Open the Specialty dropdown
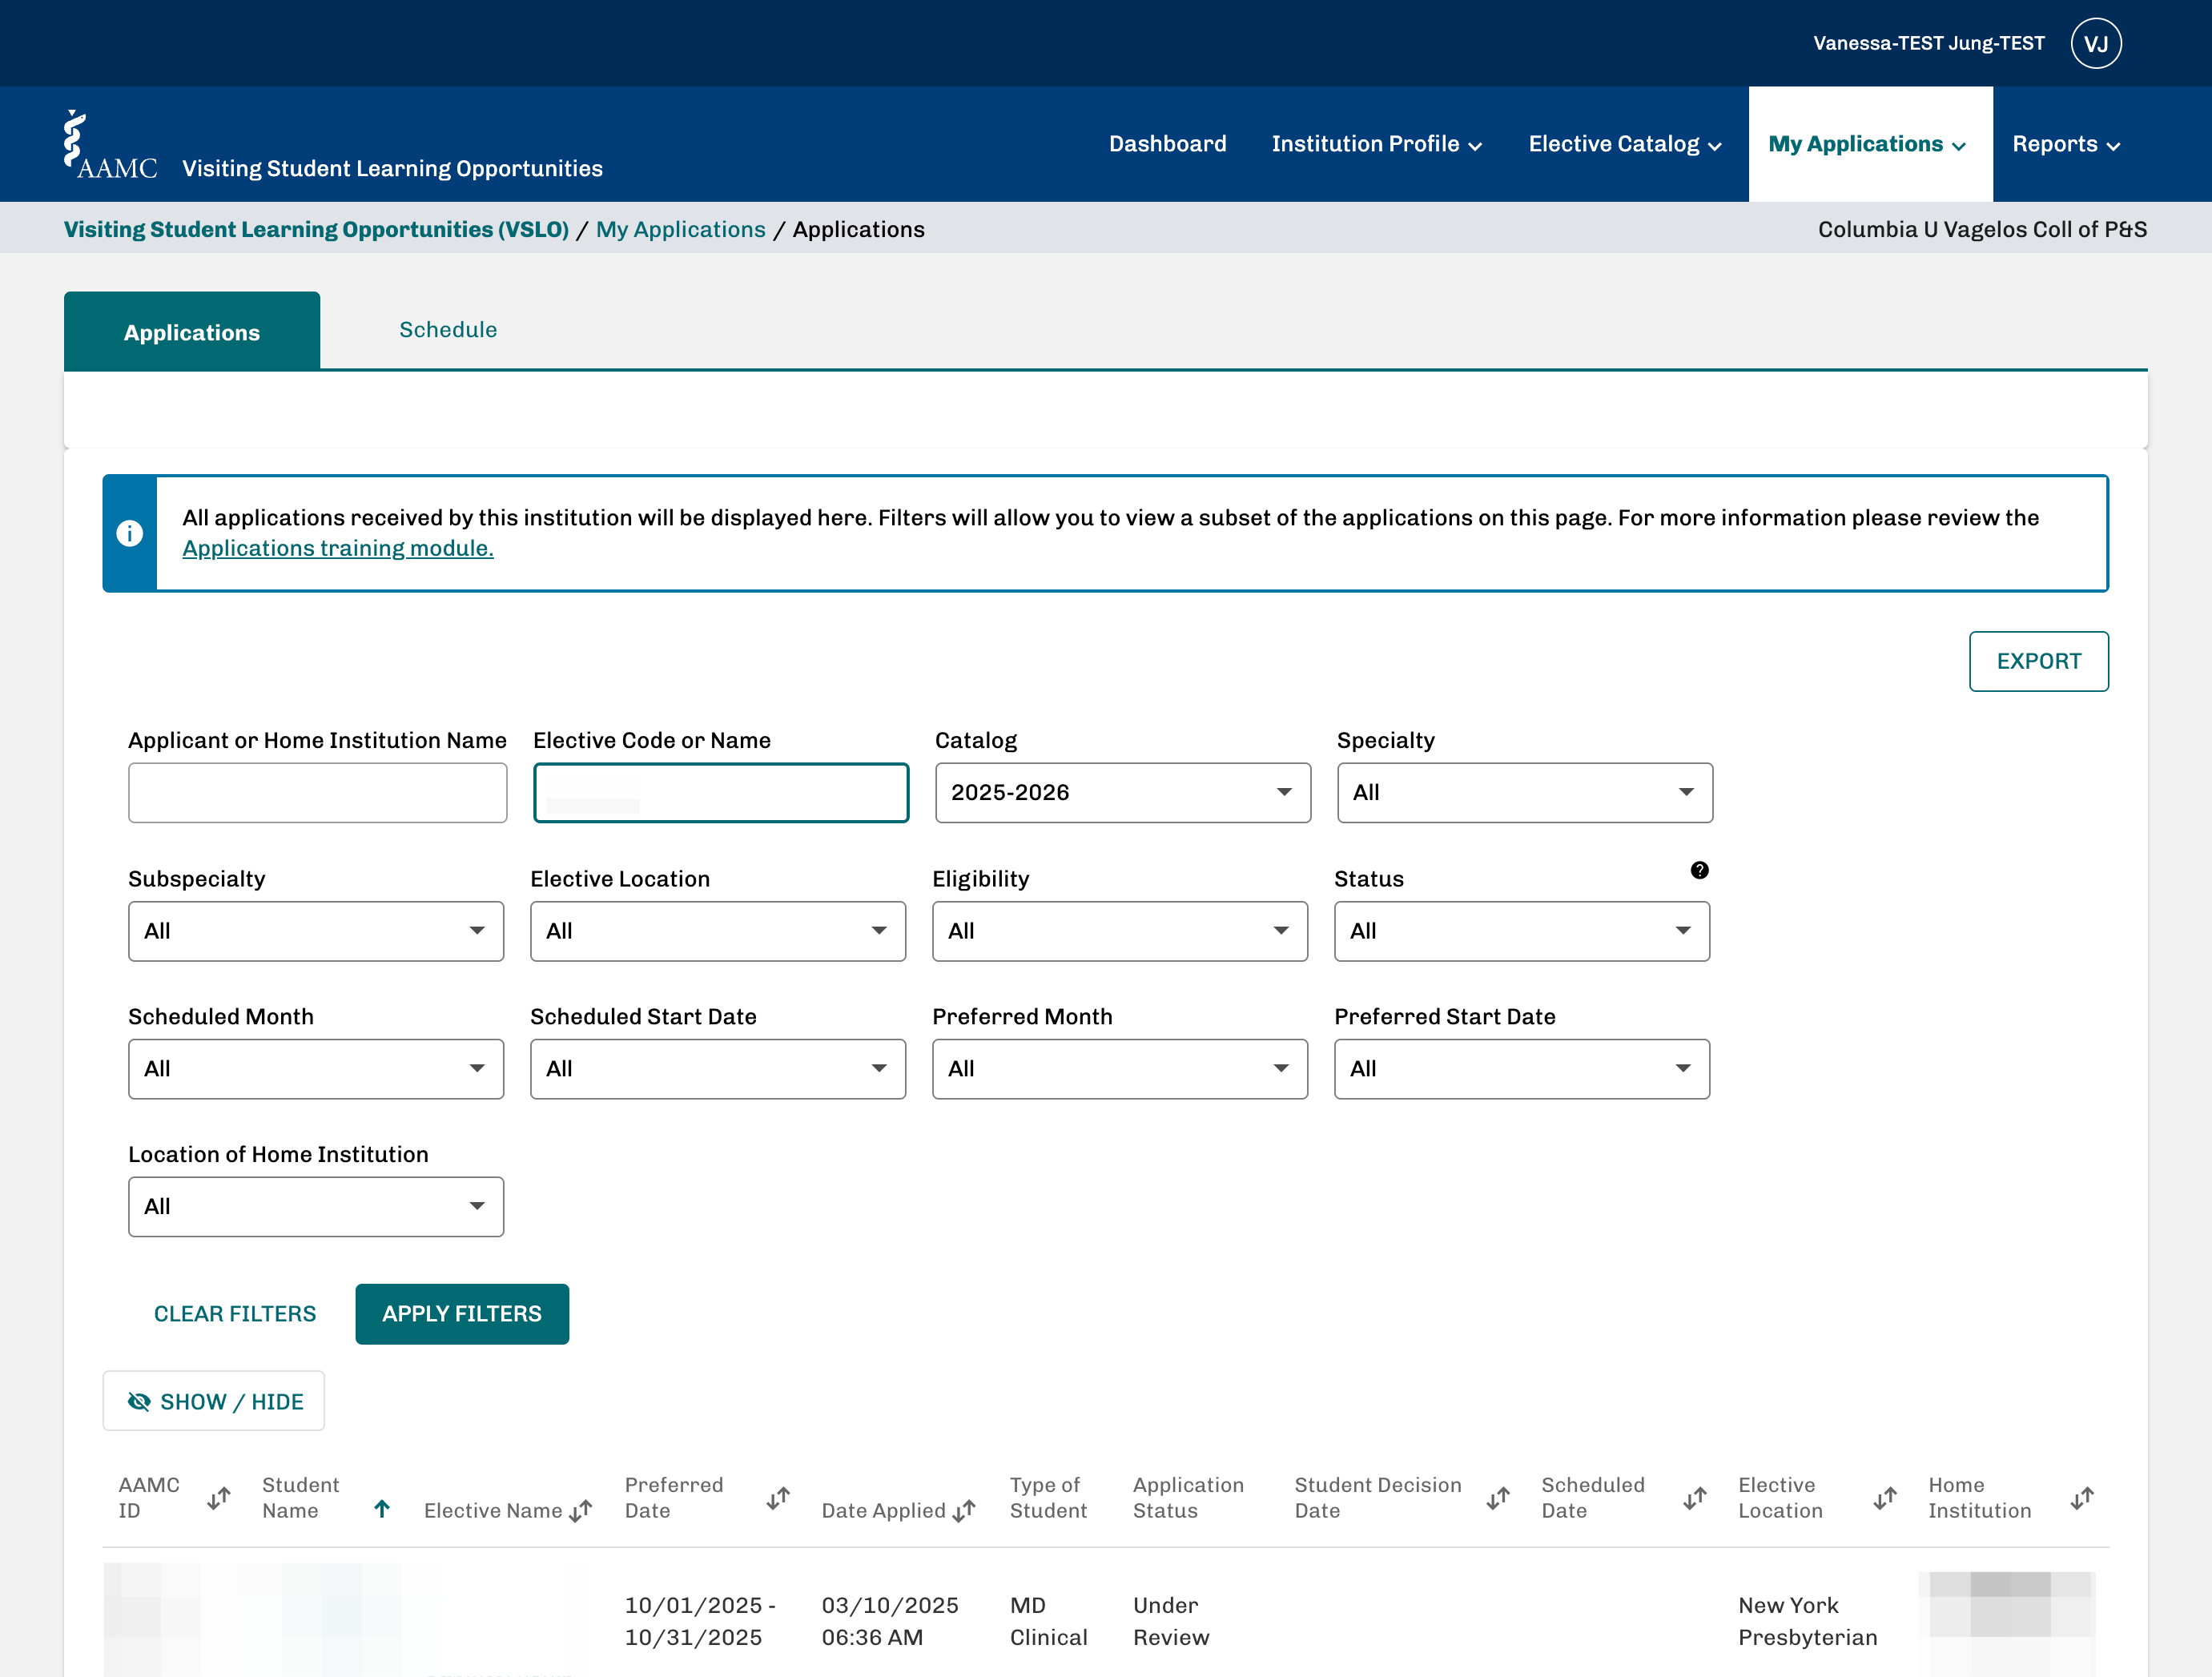The height and width of the screenshot is (1677, 2212). (x=1525, y=793)
